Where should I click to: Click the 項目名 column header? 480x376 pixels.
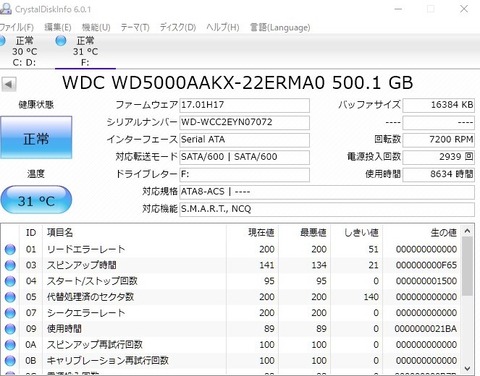coord(135,233)
